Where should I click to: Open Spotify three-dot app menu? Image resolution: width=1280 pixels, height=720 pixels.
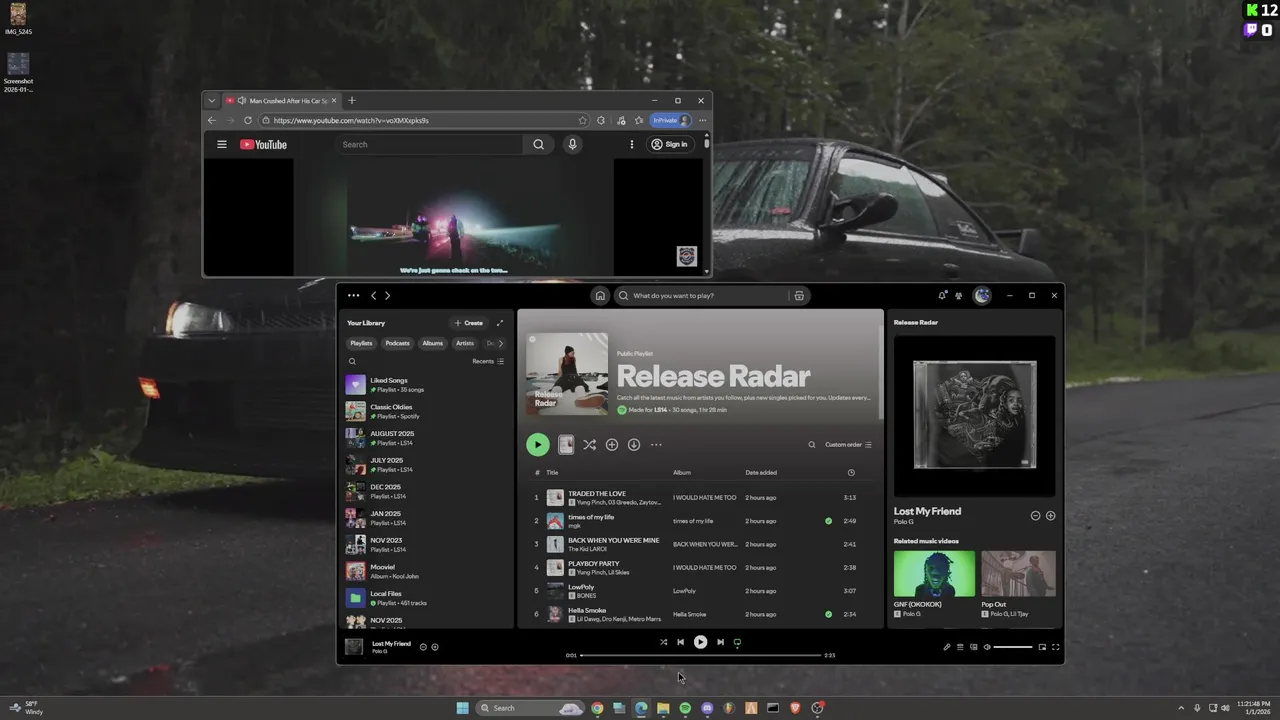click(353, 296)
